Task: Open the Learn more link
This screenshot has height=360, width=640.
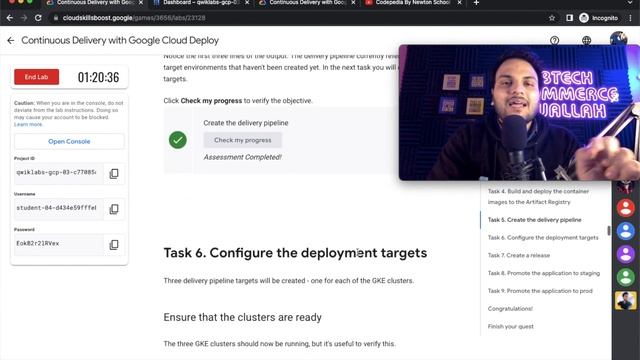Action: (28, 124)
